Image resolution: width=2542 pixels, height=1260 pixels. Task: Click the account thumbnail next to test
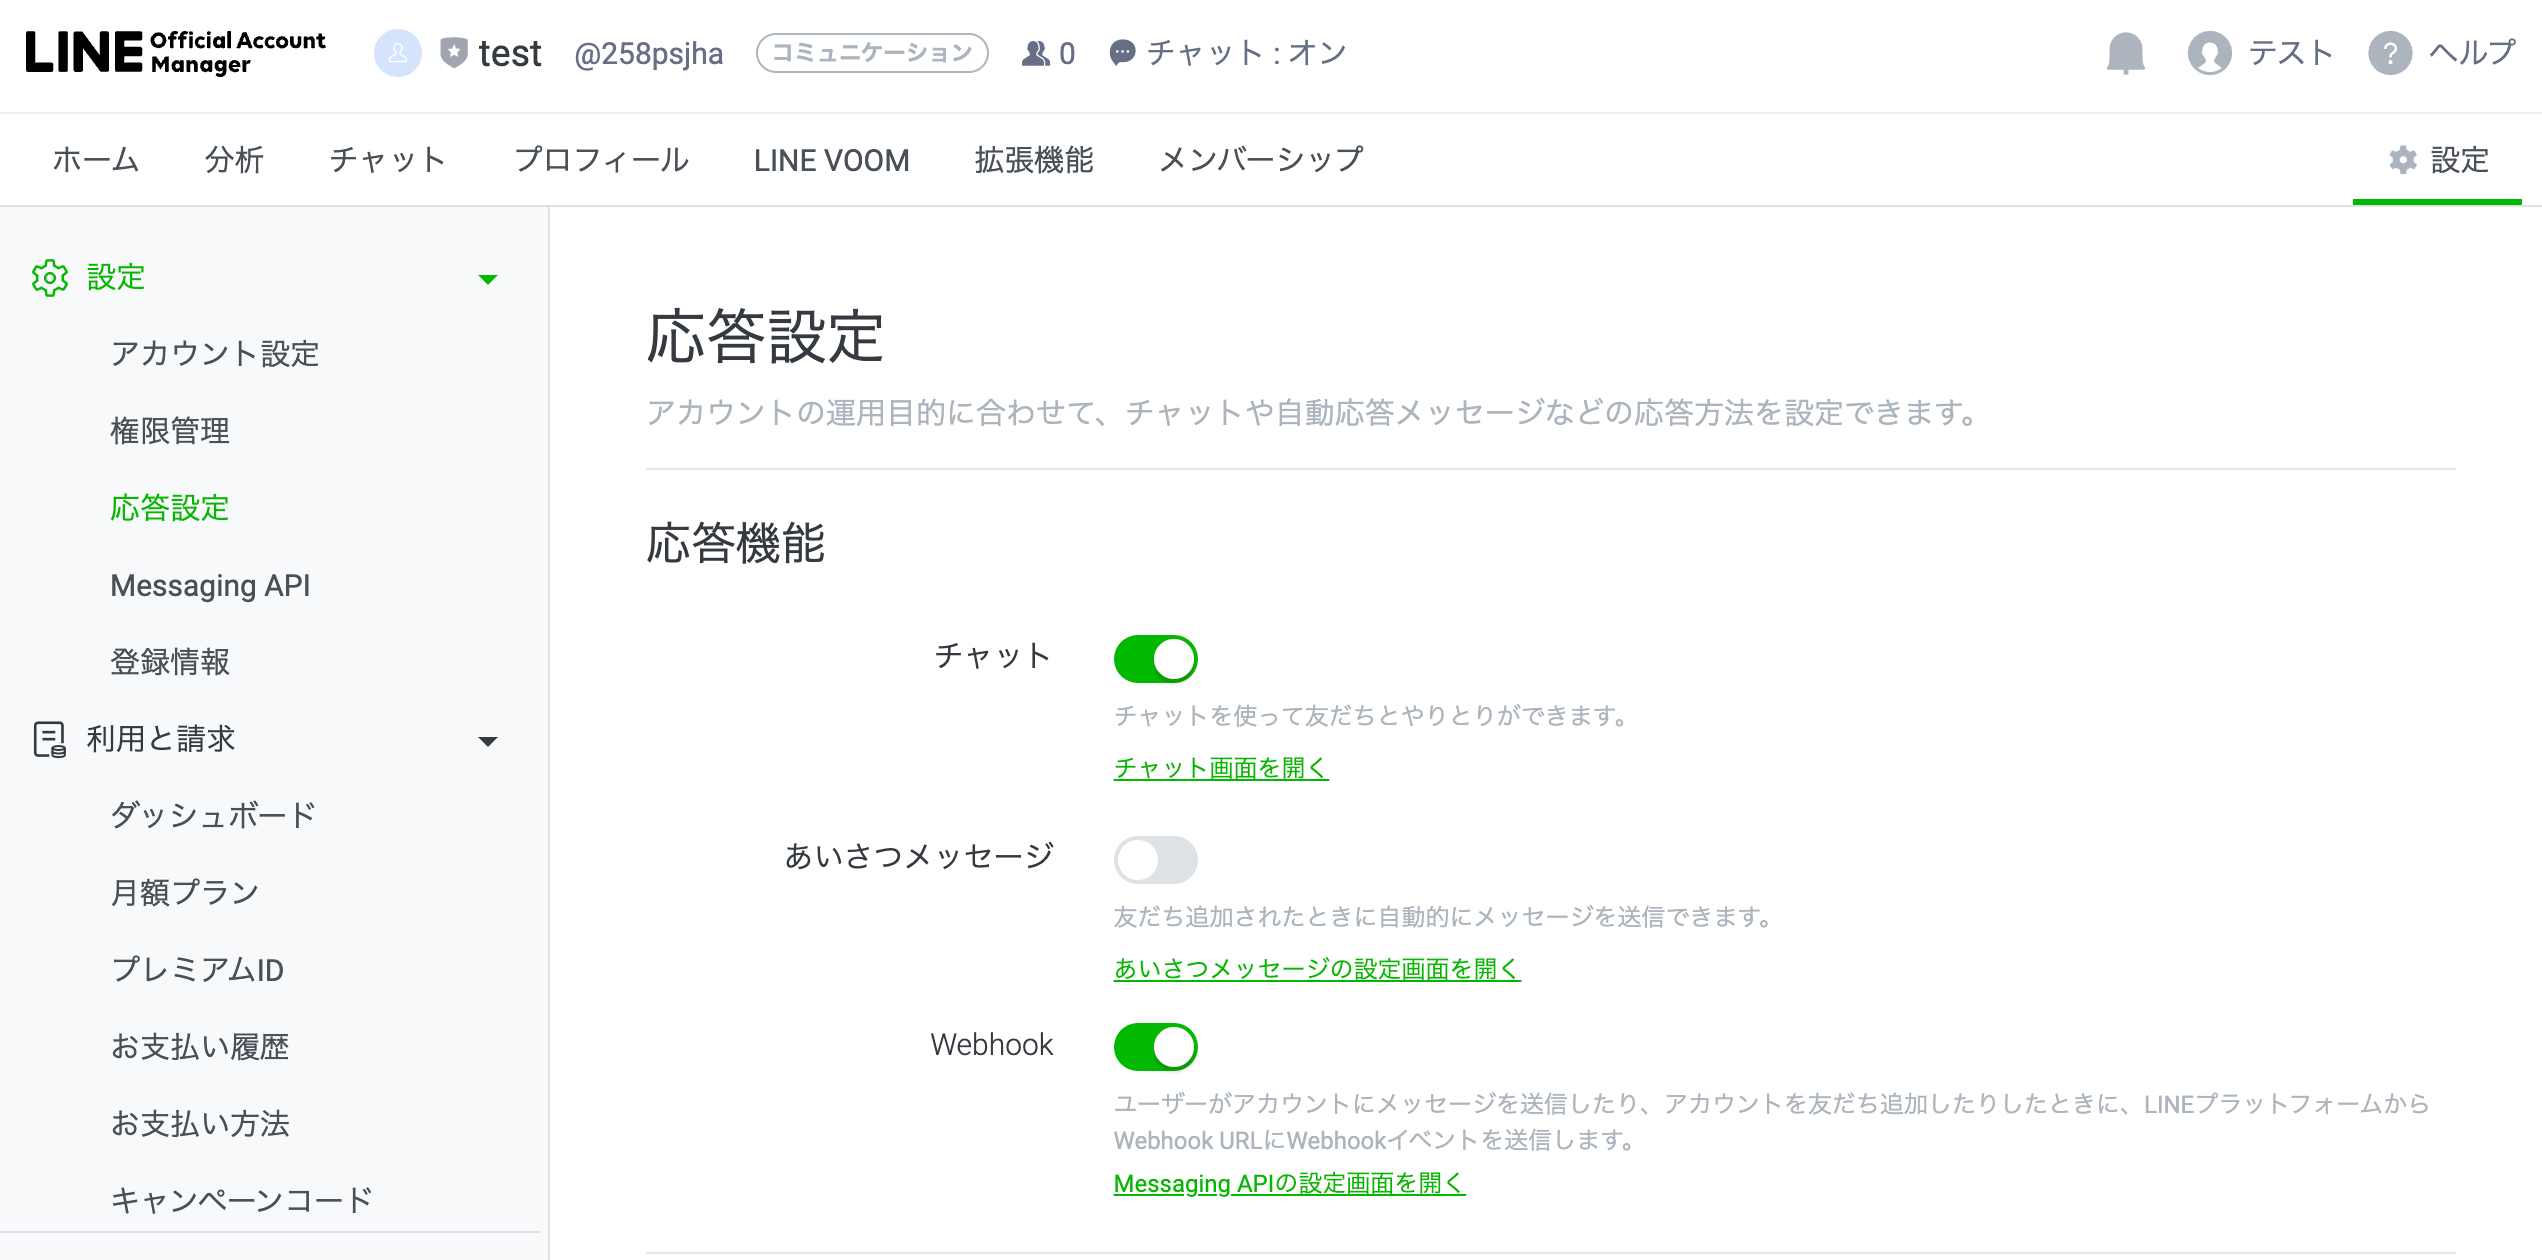[x=397, y=54]
